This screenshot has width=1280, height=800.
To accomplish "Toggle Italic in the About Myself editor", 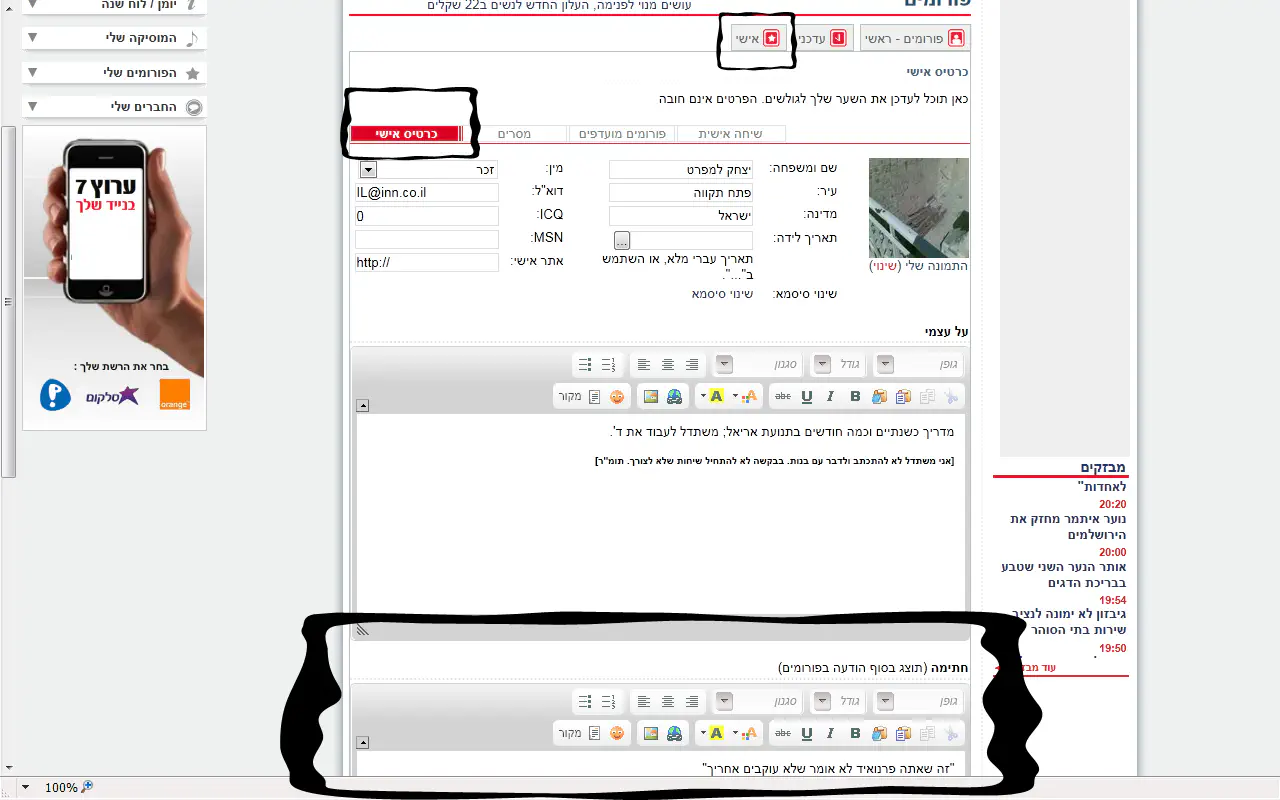I will [830, 396].
